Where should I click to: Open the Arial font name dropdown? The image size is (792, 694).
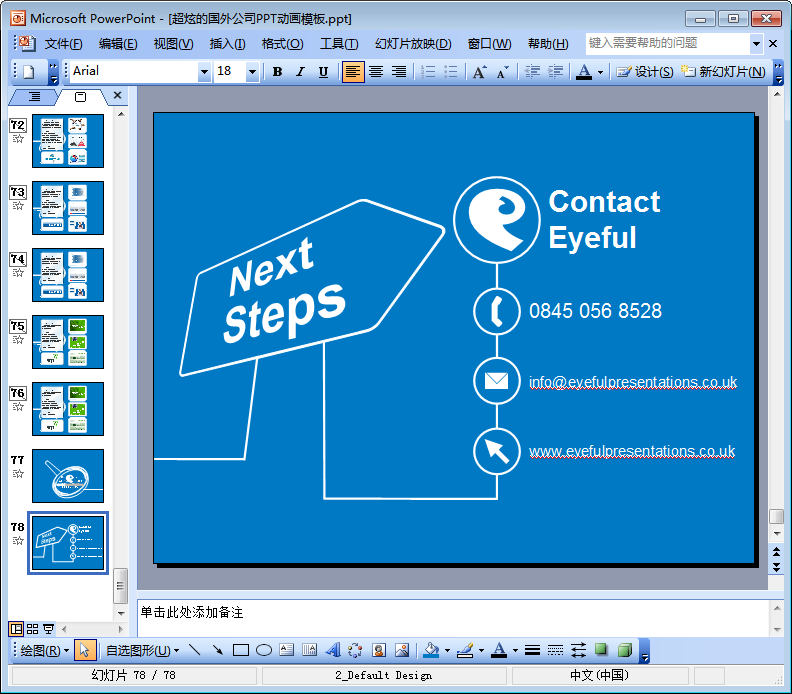[x=204, y=72]
